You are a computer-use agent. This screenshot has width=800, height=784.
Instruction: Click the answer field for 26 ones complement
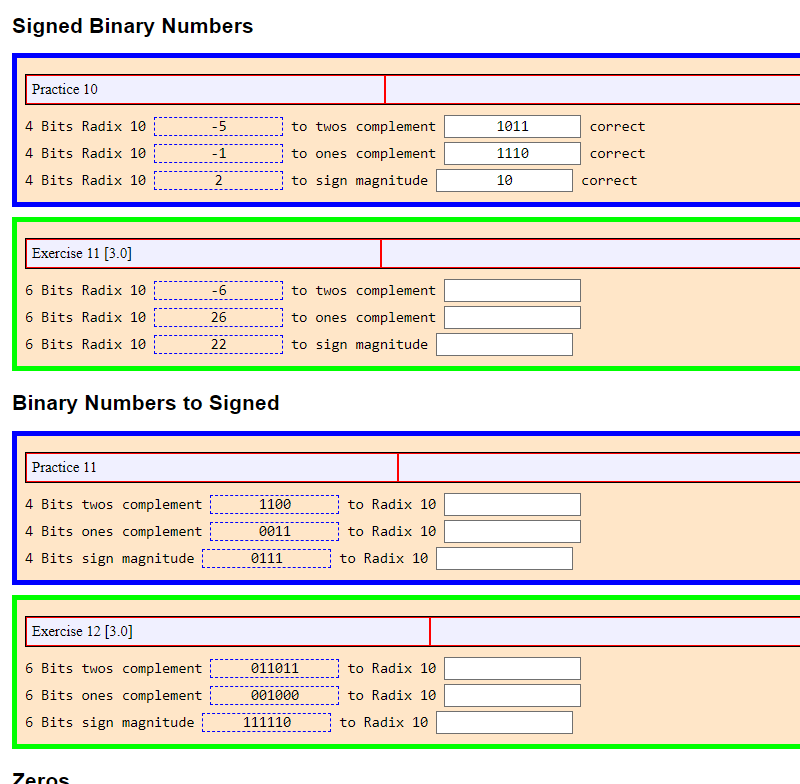[512, 317]
